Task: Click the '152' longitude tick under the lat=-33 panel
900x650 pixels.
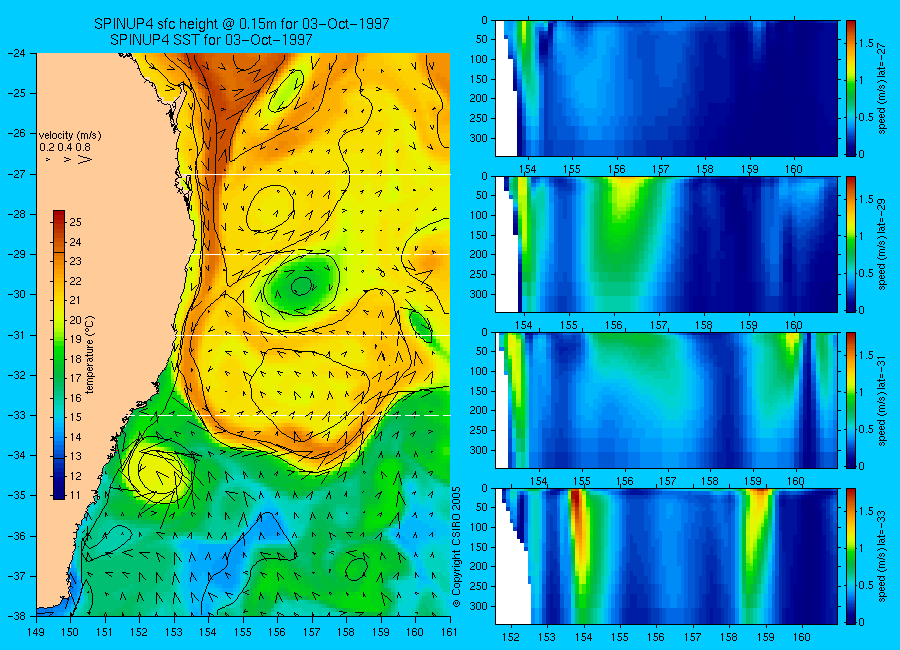Action: pyautogui.click(x=510, y=637)
